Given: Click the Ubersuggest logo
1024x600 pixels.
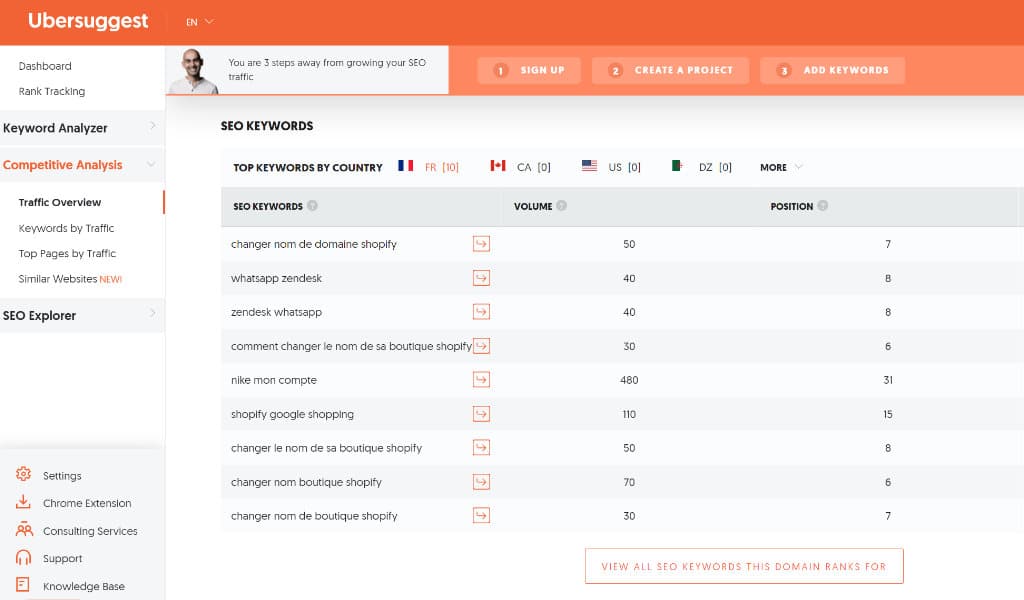Looking at the screenshot, I should pos(88,21).
